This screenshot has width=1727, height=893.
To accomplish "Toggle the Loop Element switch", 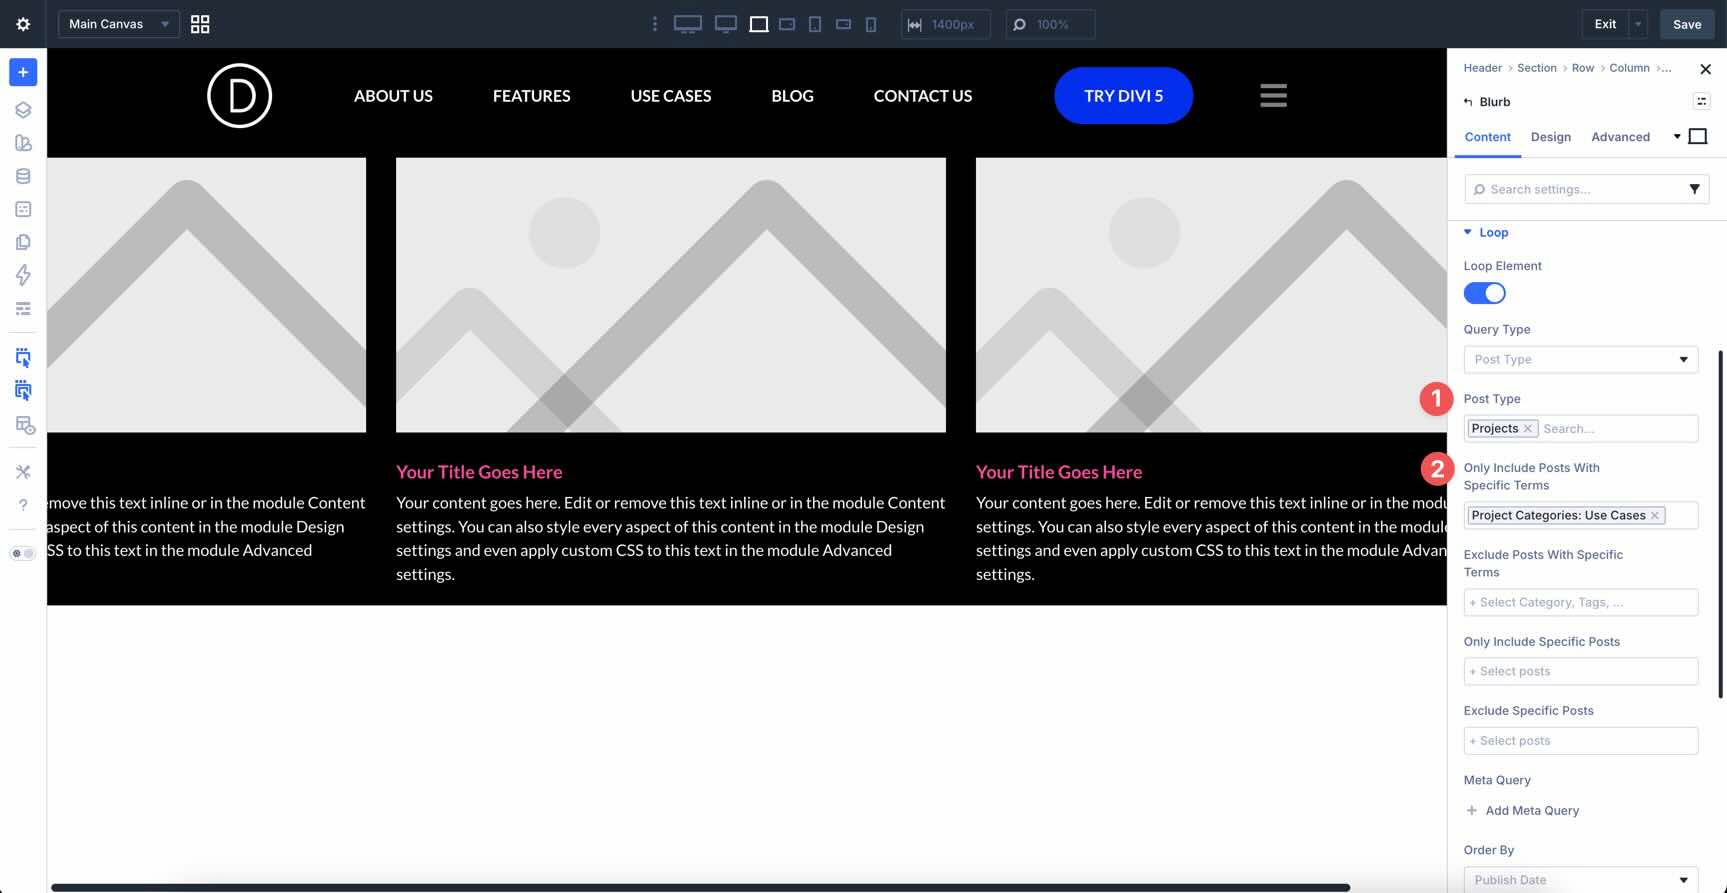I will click(x=1484, y=293).
